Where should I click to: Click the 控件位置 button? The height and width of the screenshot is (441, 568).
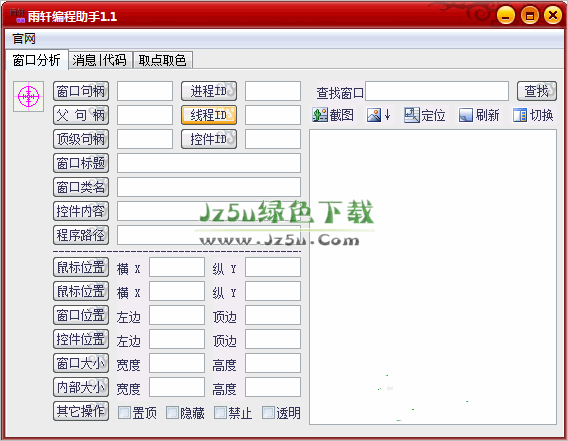tap(81, 339)
